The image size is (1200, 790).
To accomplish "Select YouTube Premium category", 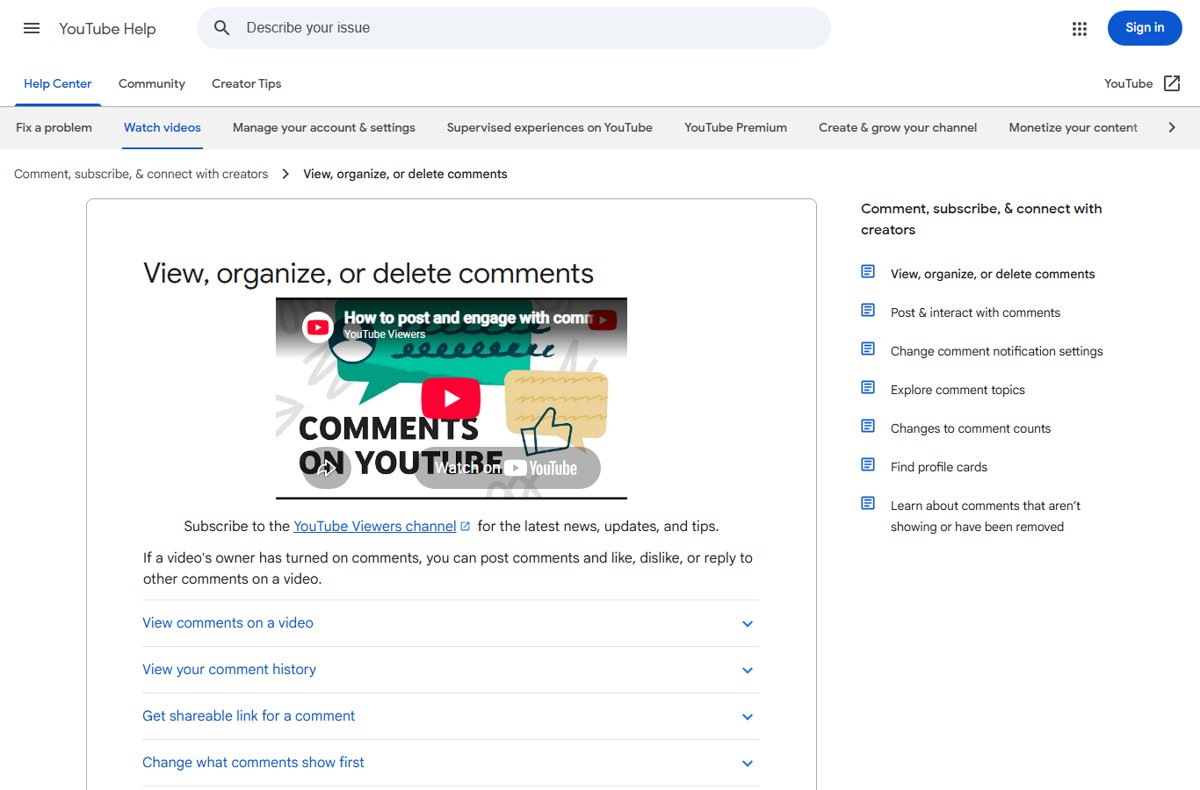I will coord(736,128).
